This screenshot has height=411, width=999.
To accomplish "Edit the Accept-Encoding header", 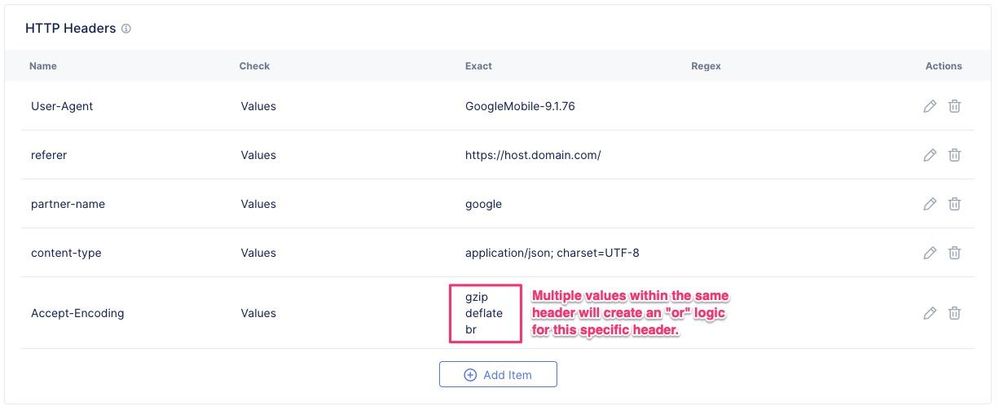I will pos(929,313).
